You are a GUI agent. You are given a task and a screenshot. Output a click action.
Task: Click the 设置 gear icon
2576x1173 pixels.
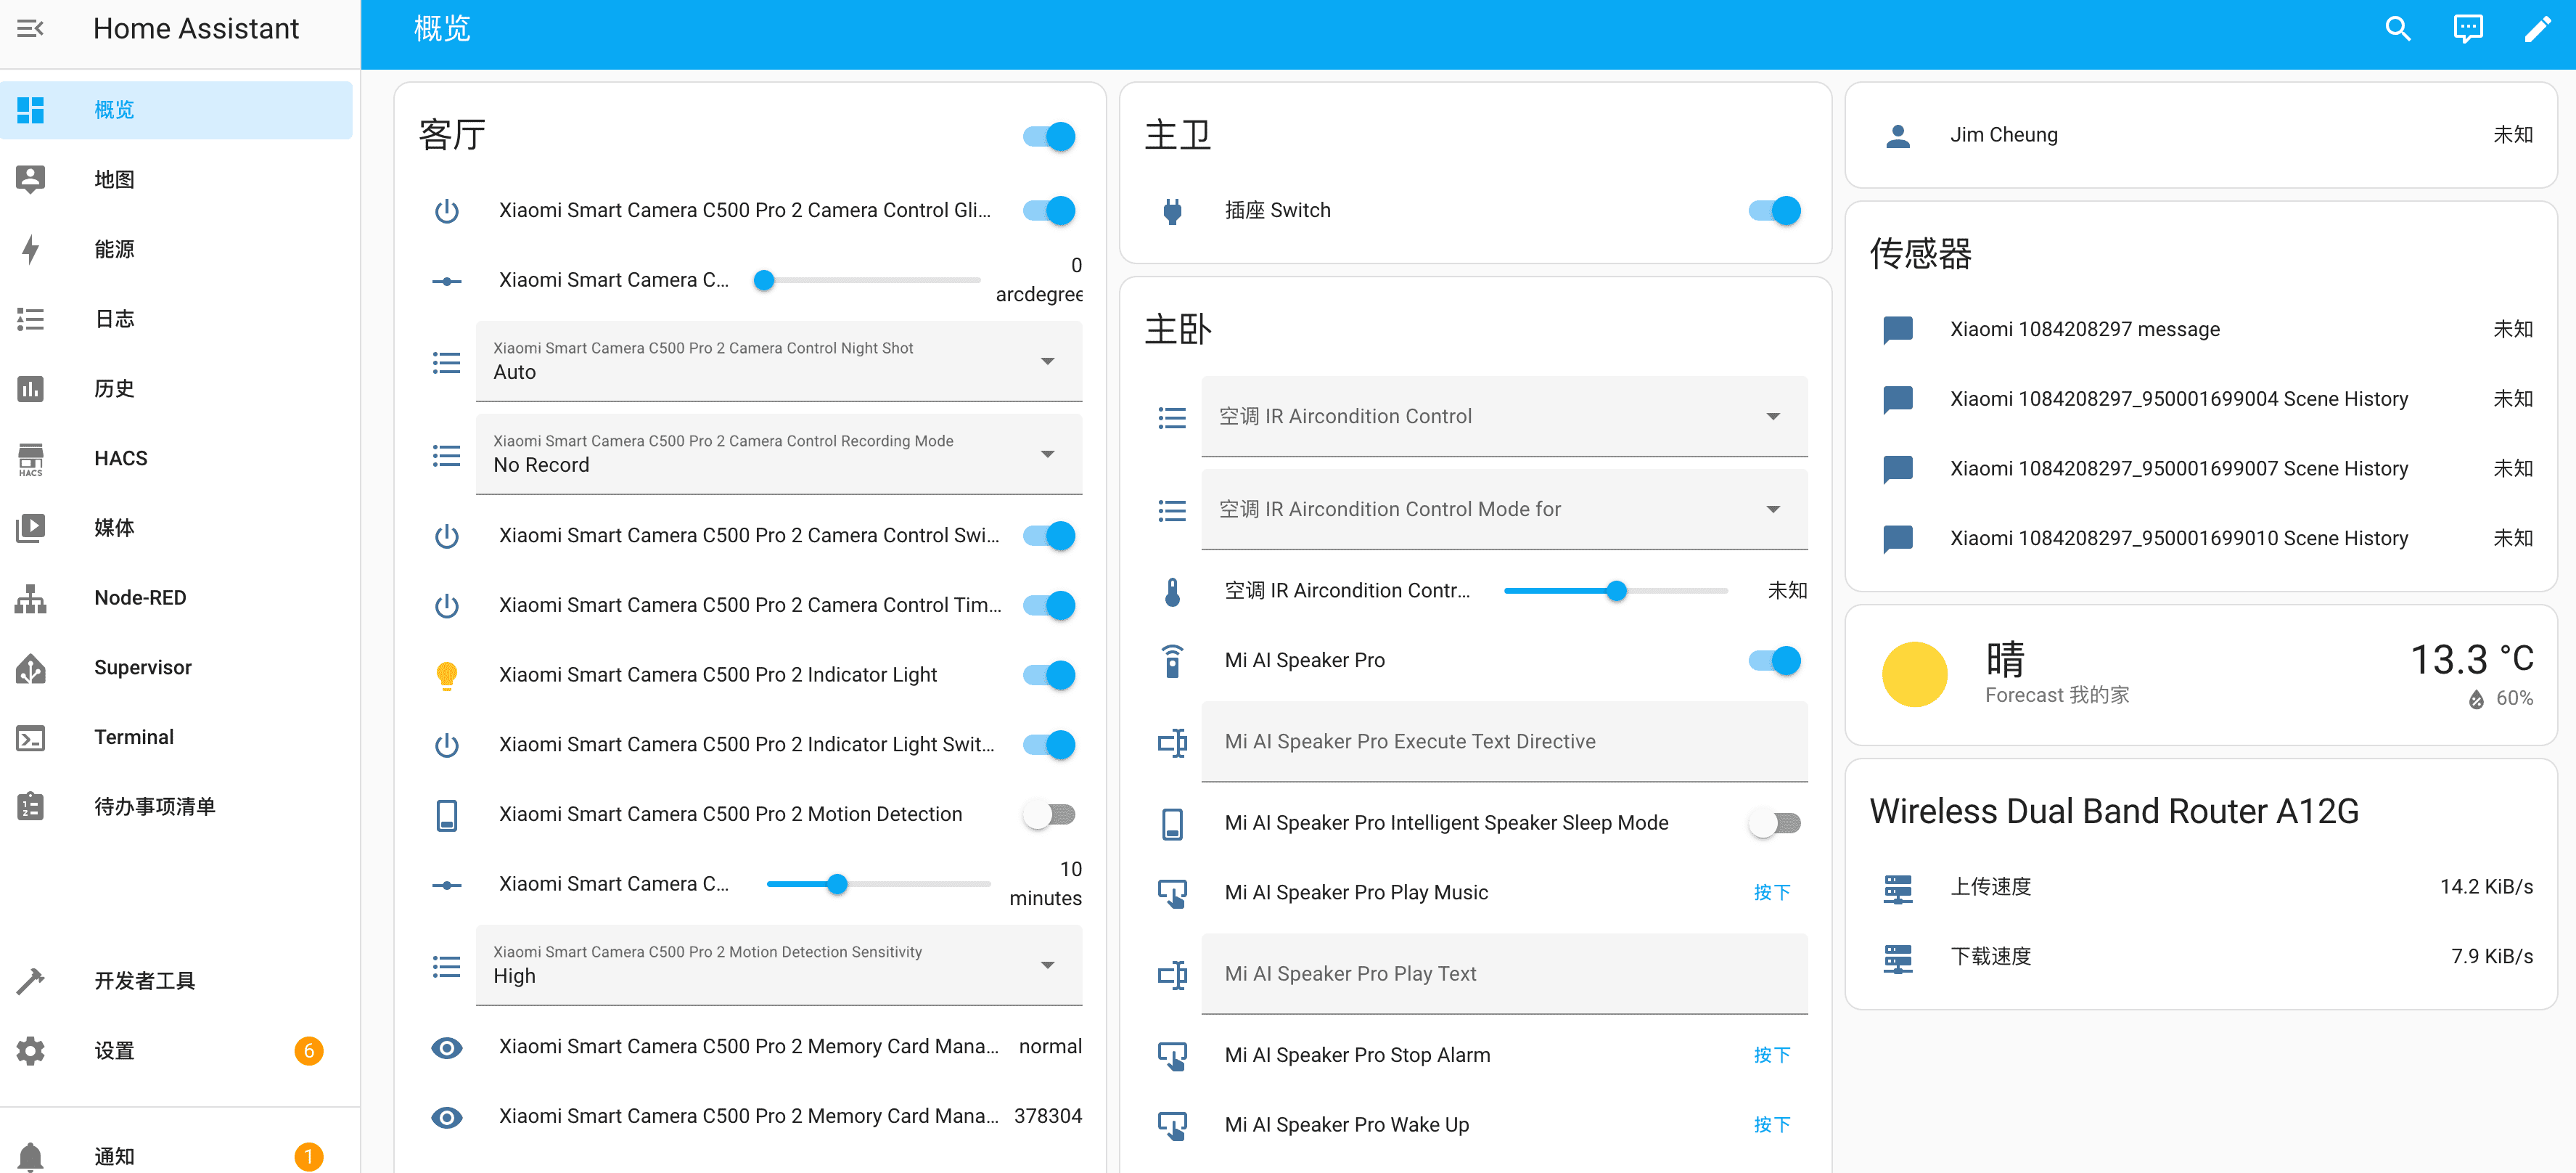tap(31, 1051)
